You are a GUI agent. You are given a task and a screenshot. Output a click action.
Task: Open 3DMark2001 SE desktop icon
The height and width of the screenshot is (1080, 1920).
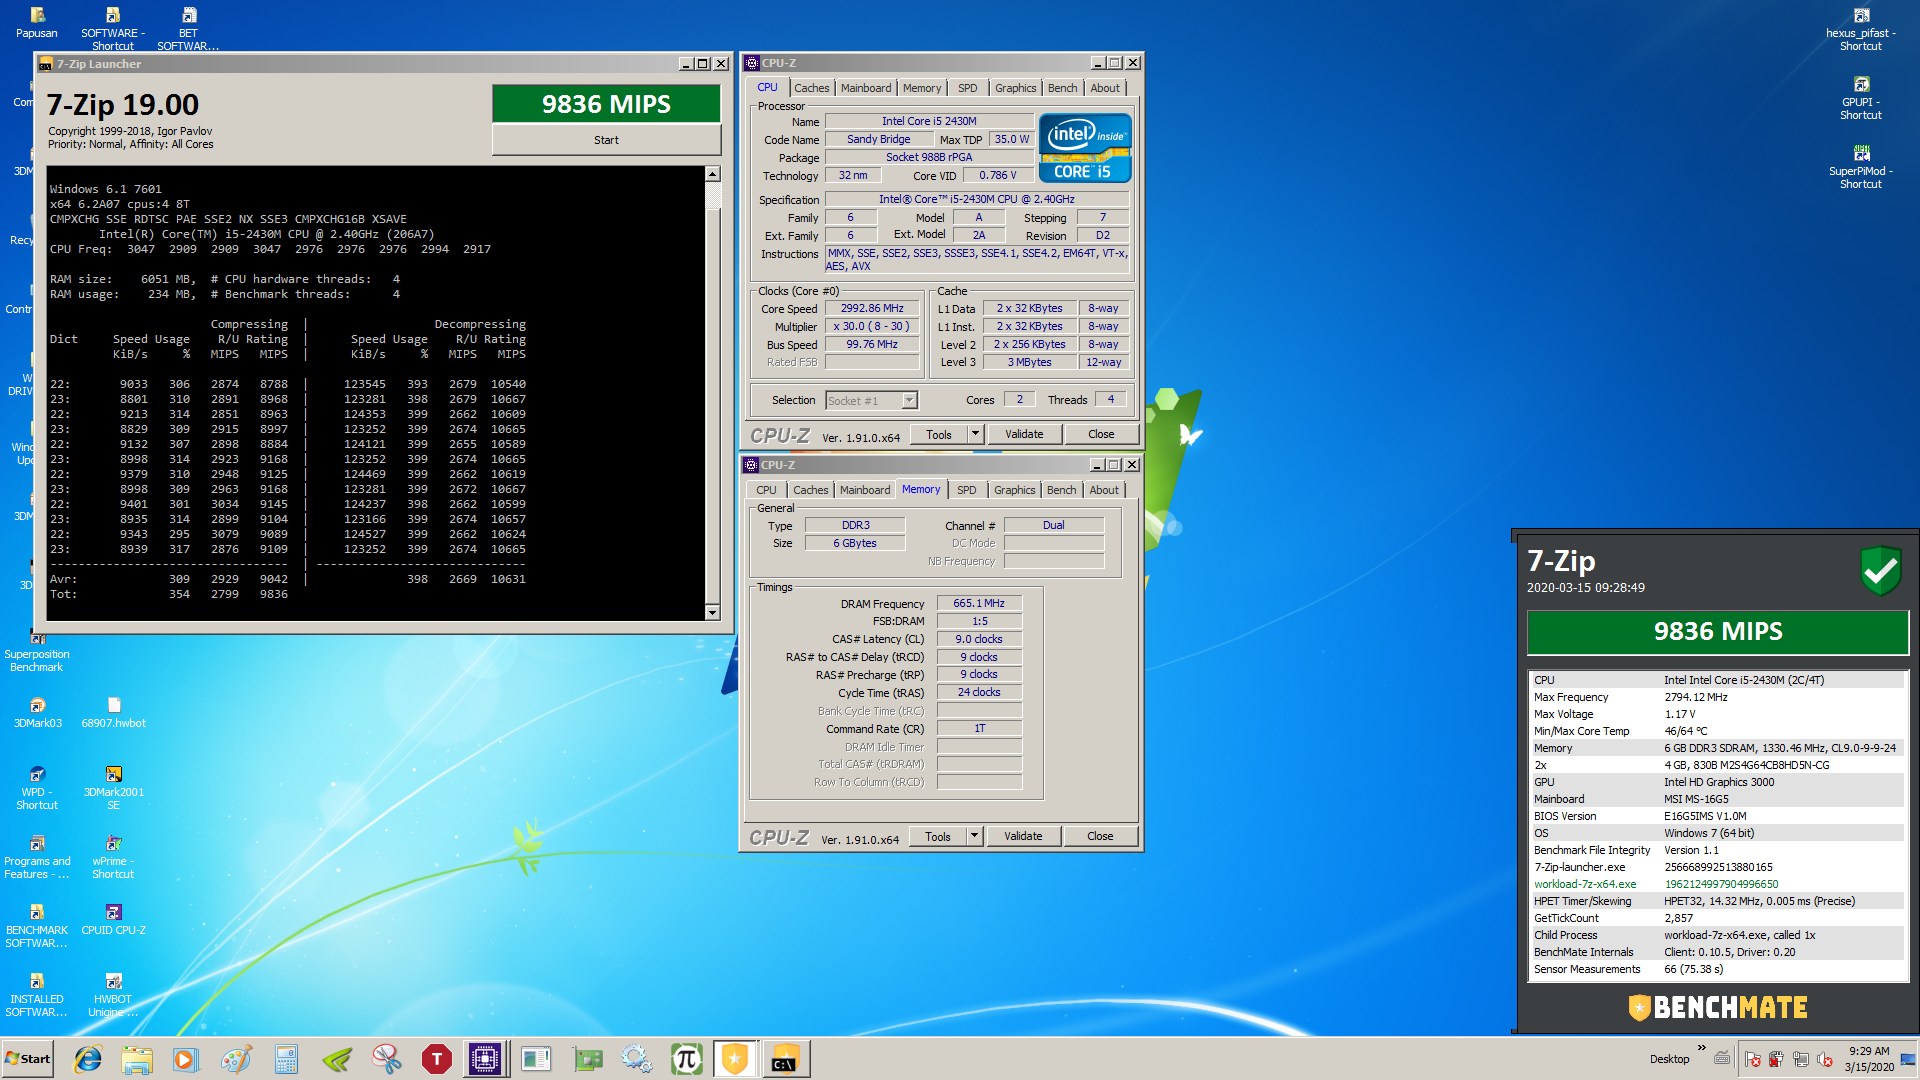113,788
